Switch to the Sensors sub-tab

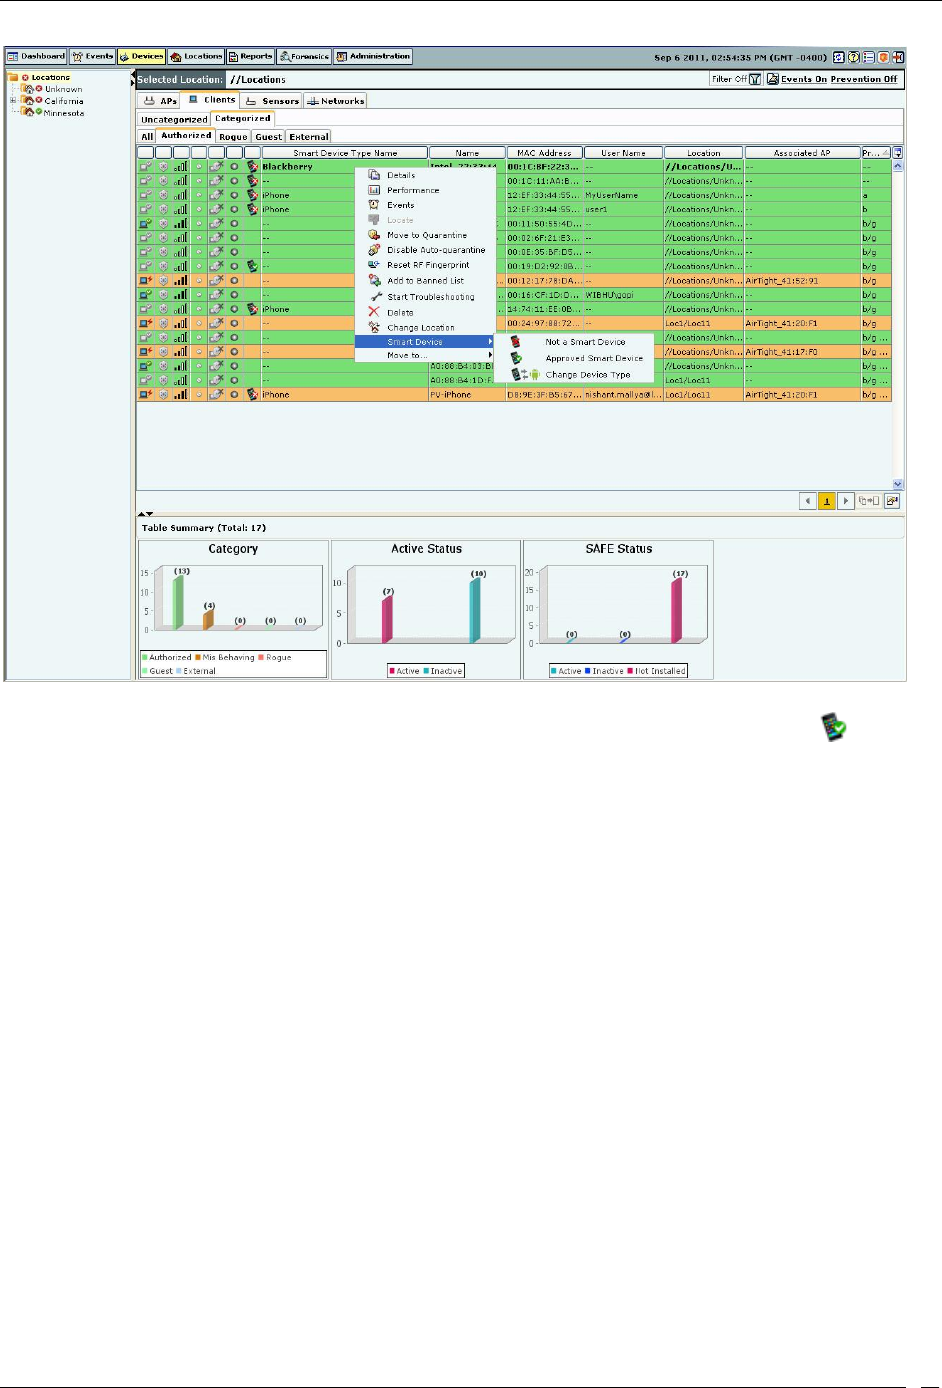coord(273,101)
